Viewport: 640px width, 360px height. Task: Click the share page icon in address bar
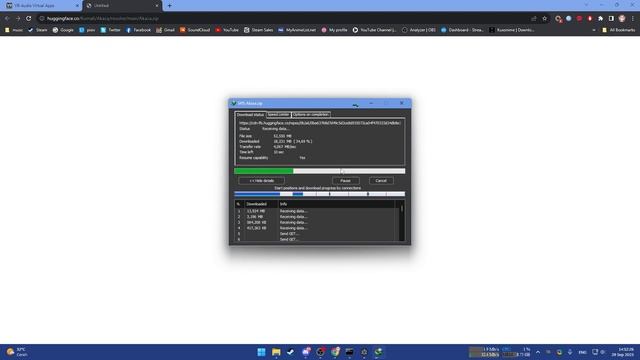[x=533, y=18]
